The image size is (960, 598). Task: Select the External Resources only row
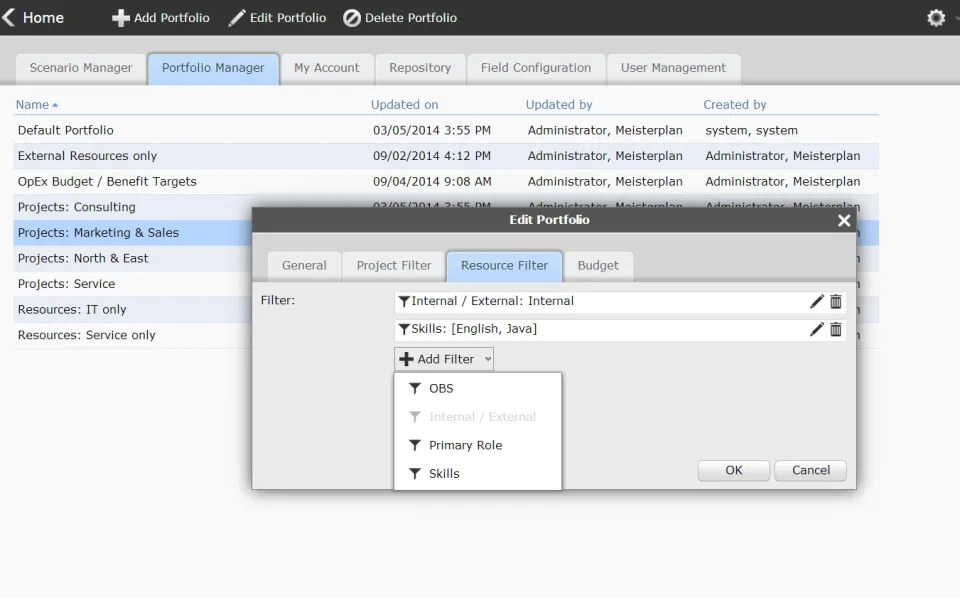(446, 156)
